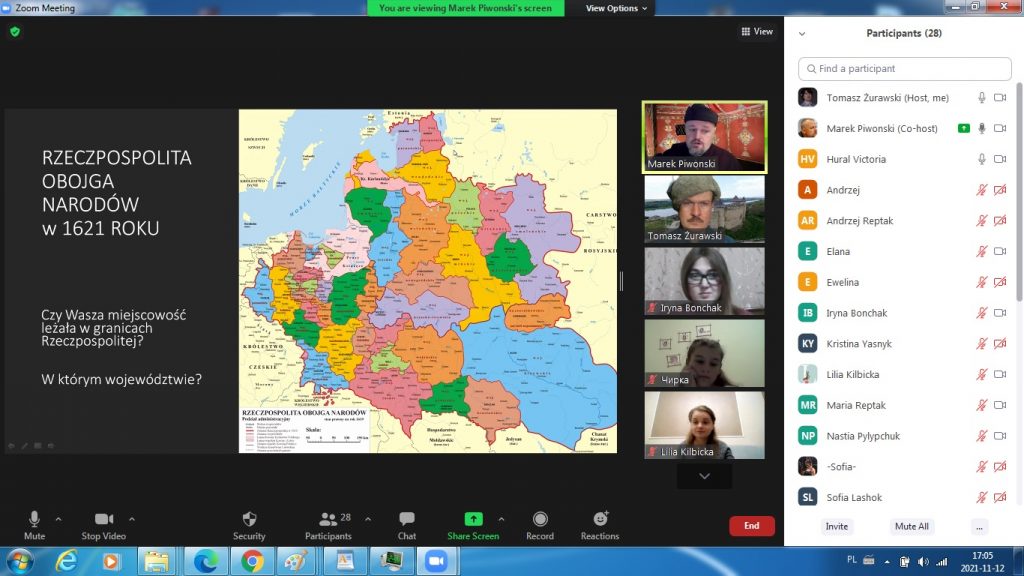The width and height of the screenshot is (1024, 576).
Task: Click the green Share Screen icon
Action: point(473,519)
